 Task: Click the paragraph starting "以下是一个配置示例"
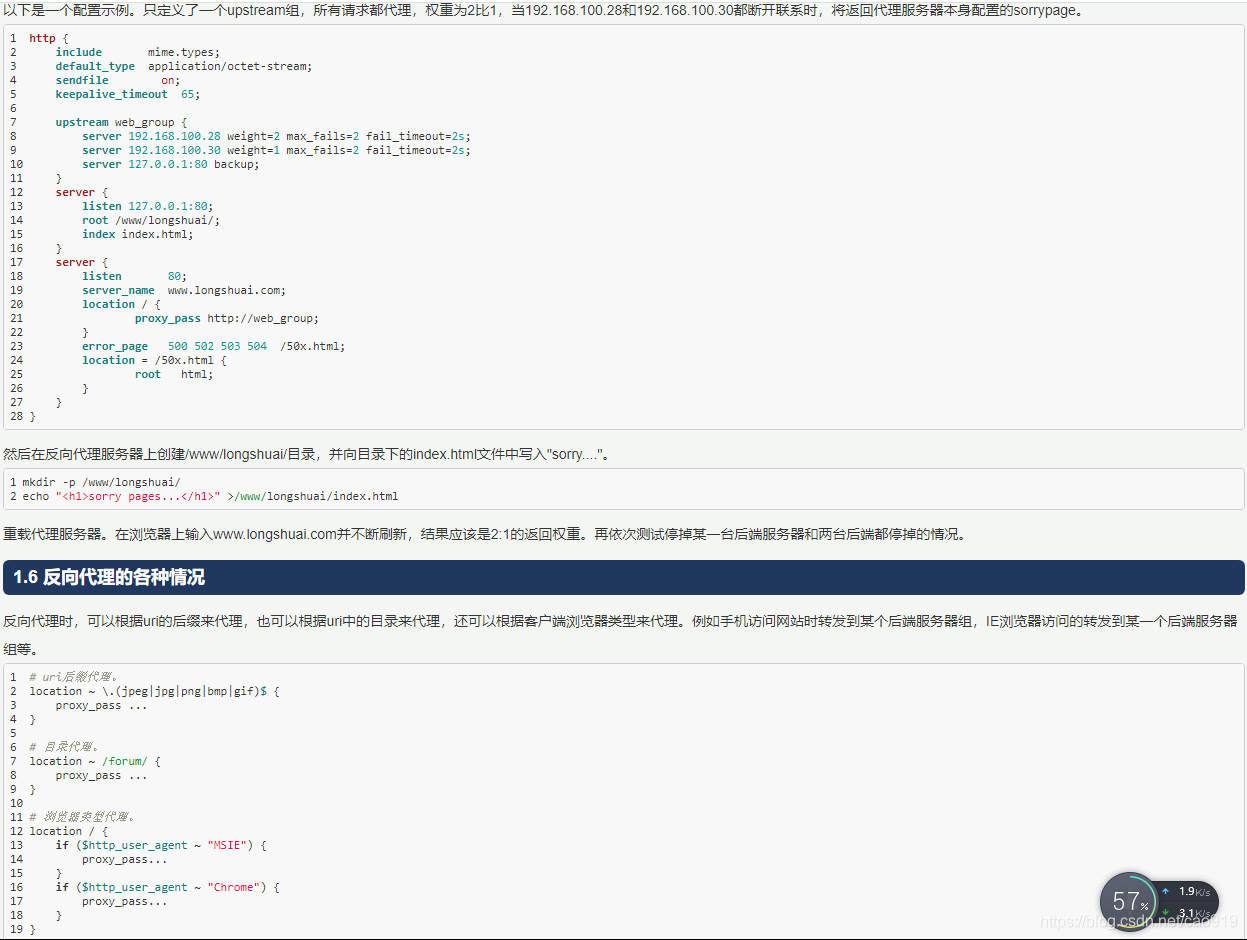tap(545, 11)
